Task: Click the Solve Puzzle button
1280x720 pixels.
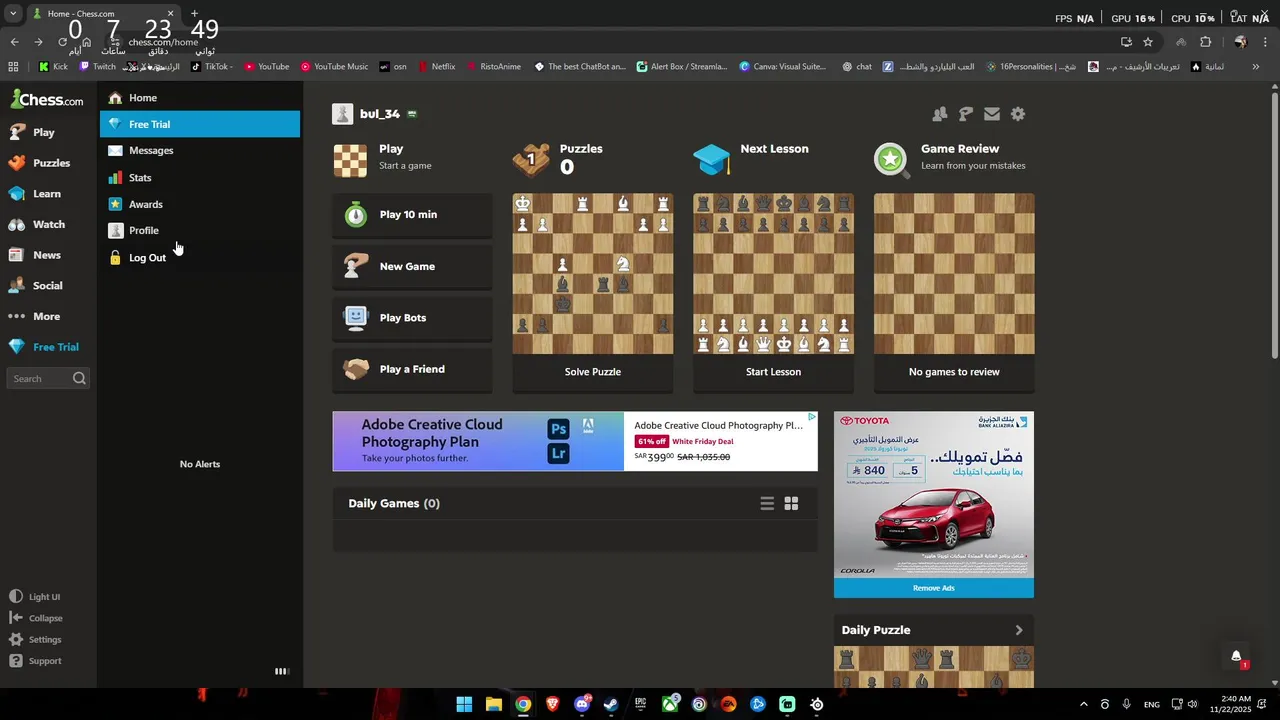Action: click(593, 372)
